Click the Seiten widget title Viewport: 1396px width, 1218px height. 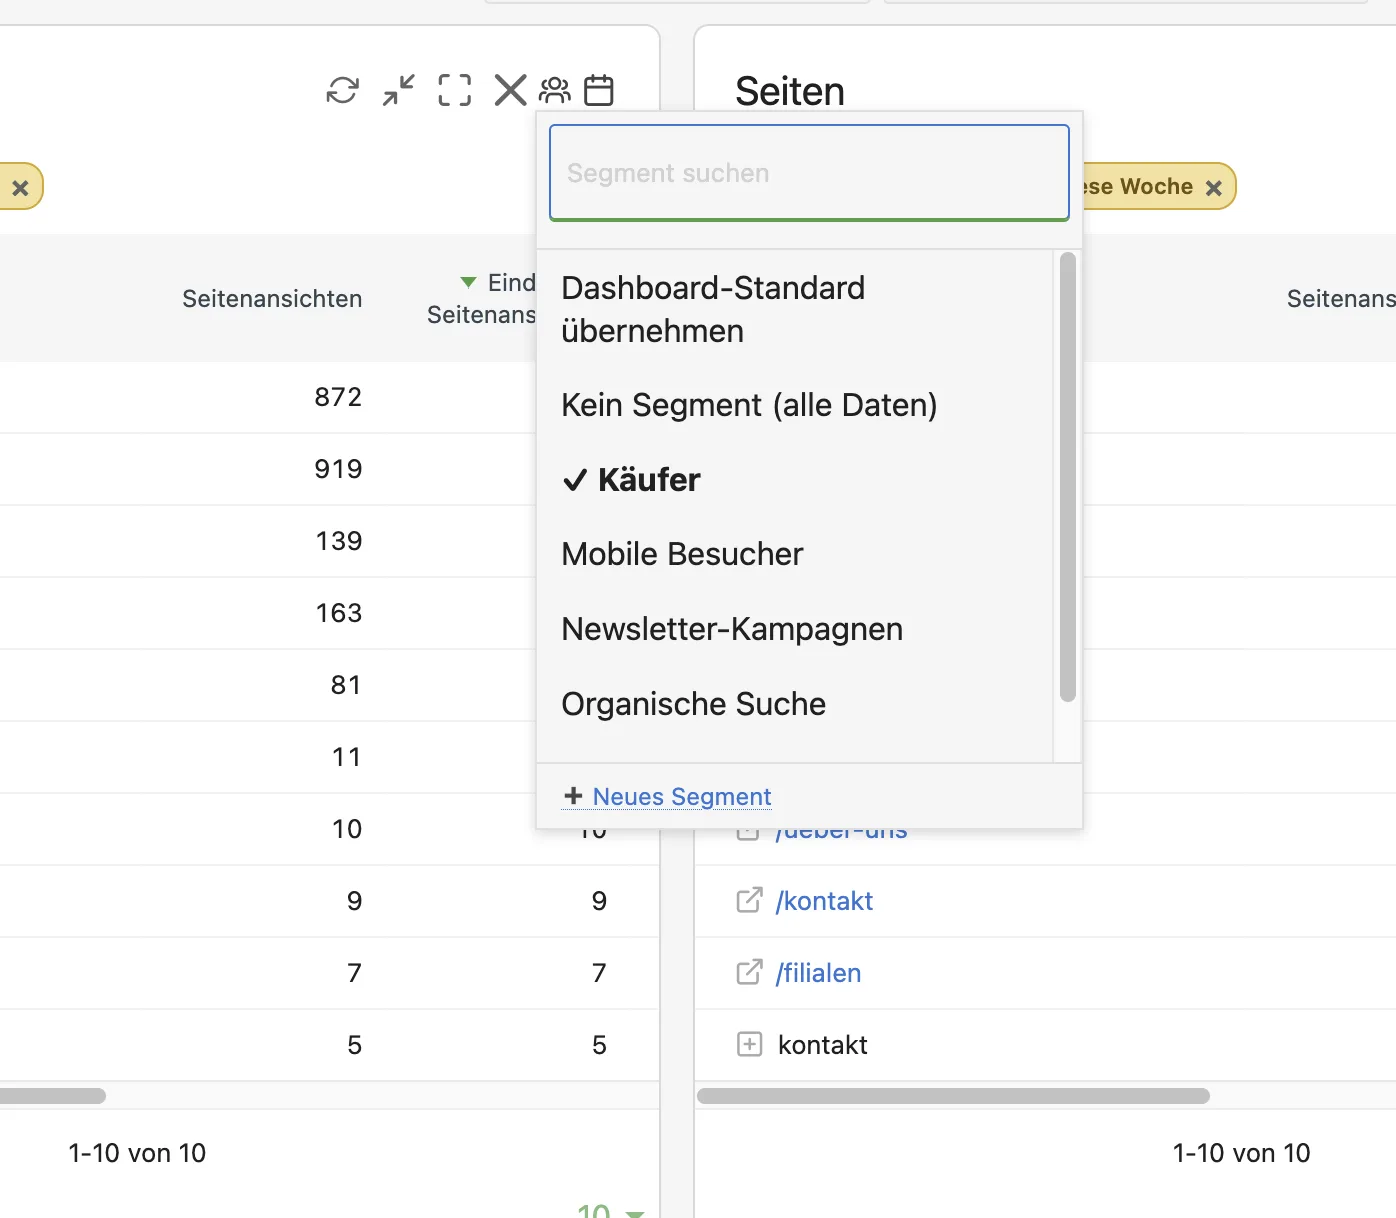[x=790, y=91]
